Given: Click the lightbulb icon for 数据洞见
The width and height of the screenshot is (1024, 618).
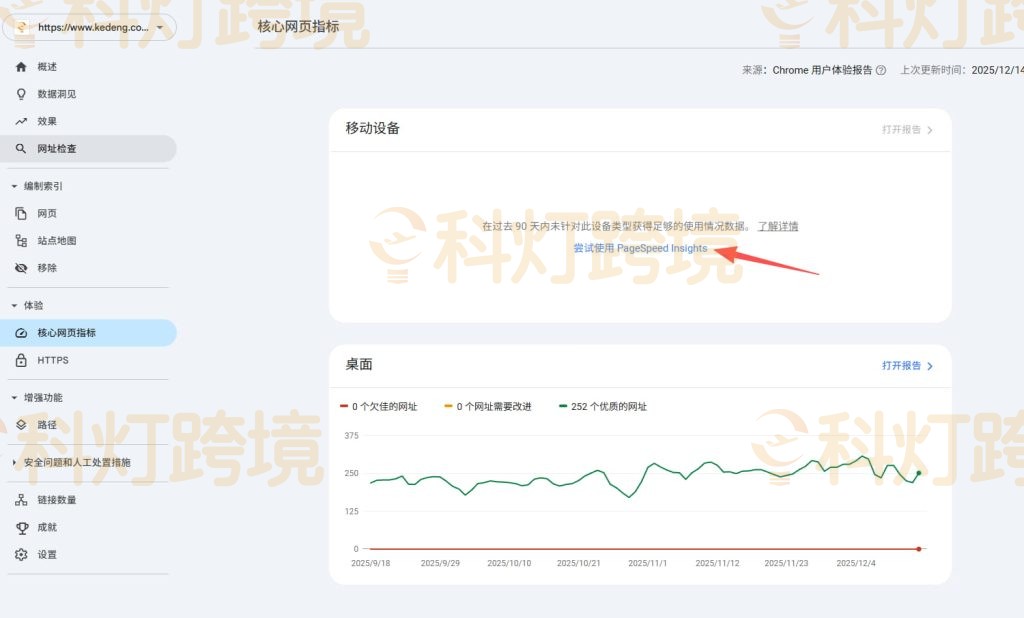Looking at the screenshot, I should 21,94.
